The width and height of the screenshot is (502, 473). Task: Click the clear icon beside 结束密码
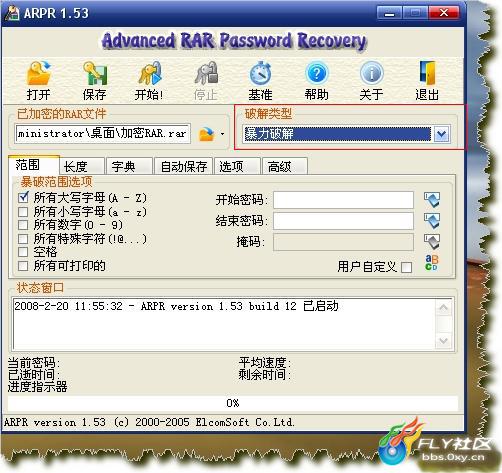[432, 221]
